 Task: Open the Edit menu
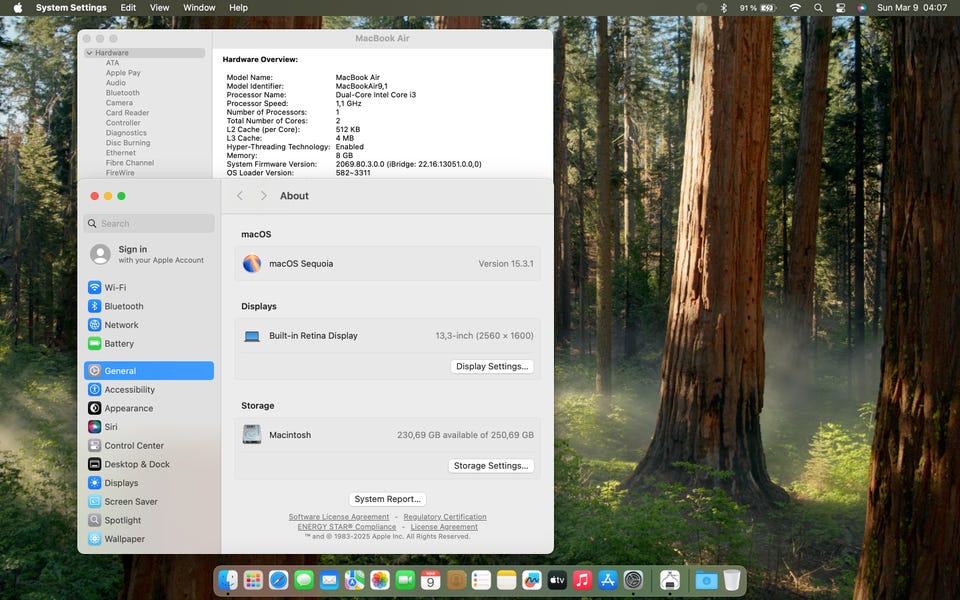tap(128, 8)
